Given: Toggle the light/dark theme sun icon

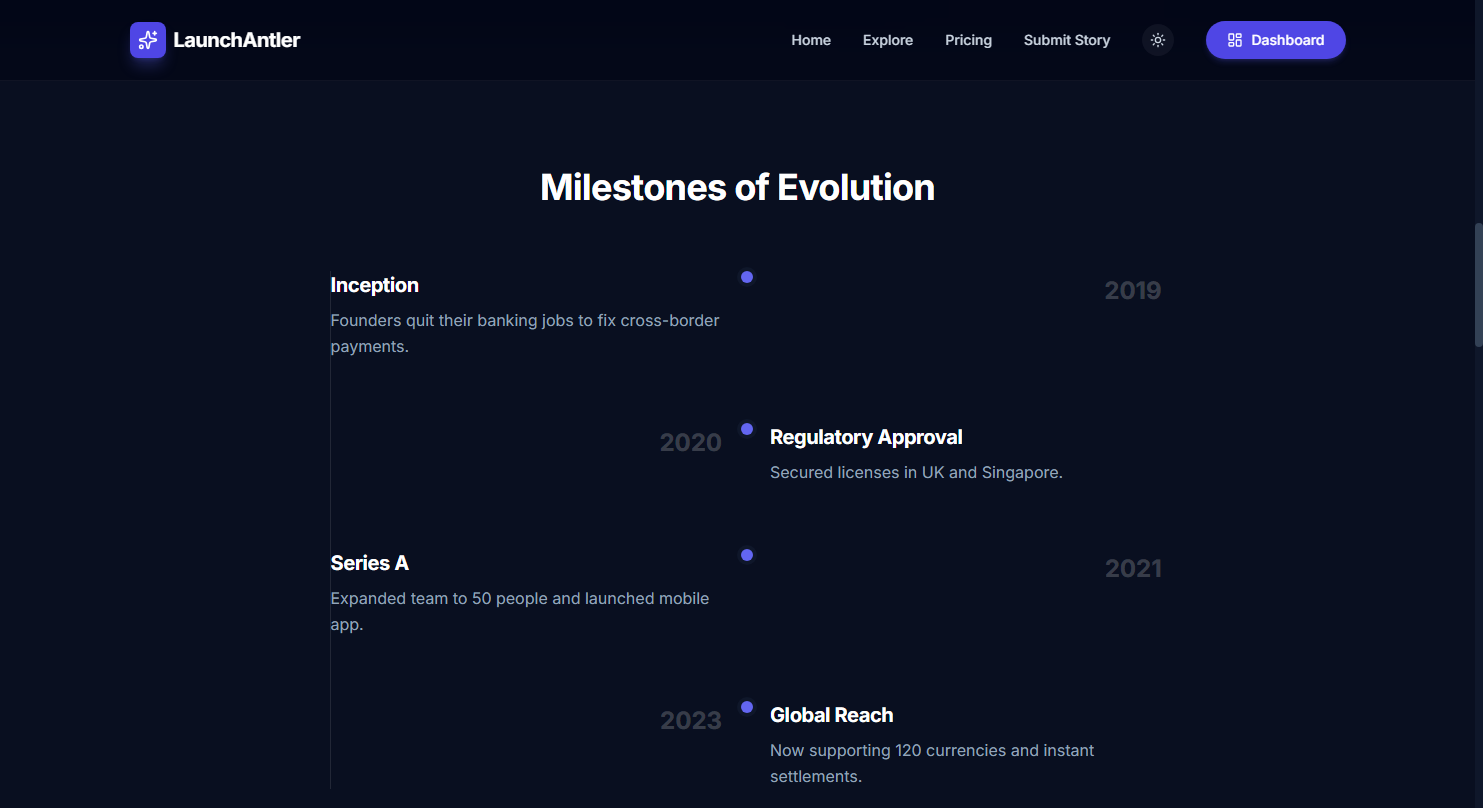Looking at the screenshot, I should point(1158,40).
